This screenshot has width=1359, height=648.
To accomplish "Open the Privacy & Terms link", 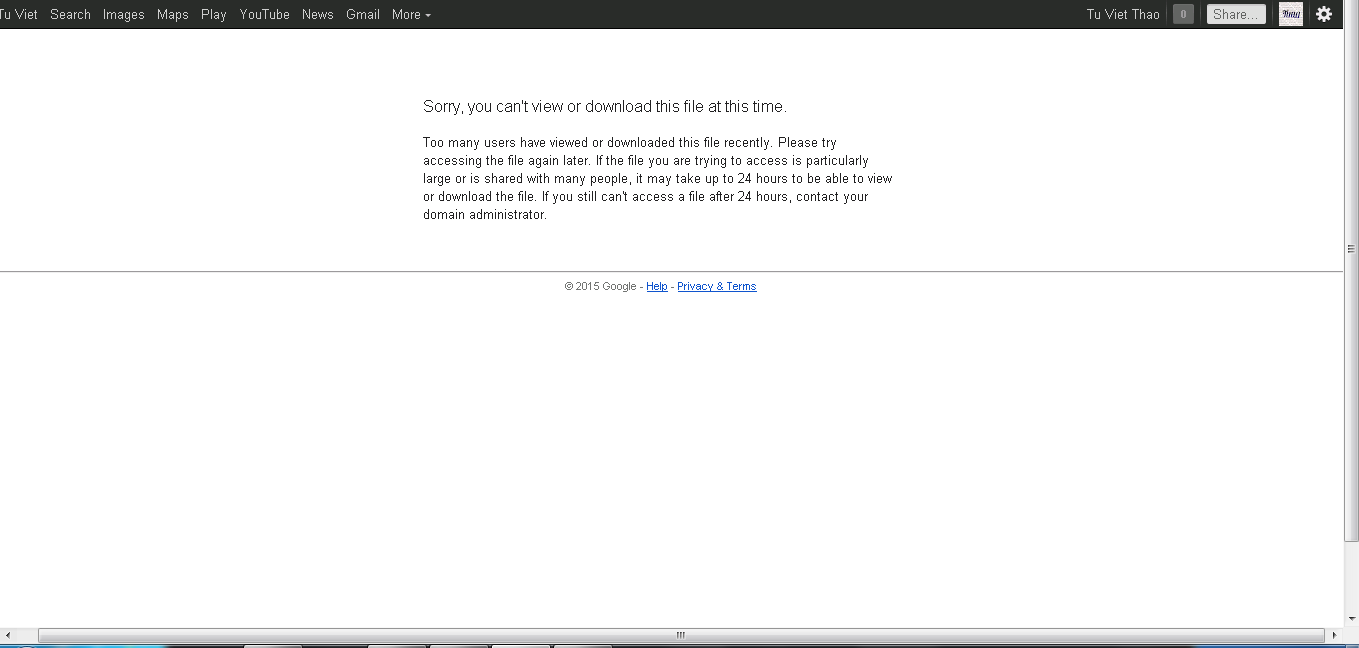I will pos(716,286).
